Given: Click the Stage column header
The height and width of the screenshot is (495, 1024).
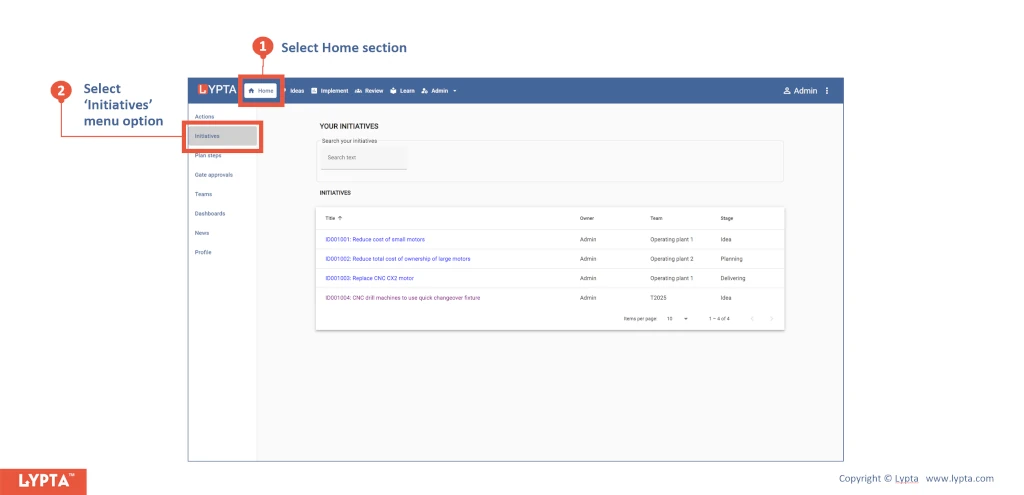Looking at the screenshot, I should (x=726, y=218).
